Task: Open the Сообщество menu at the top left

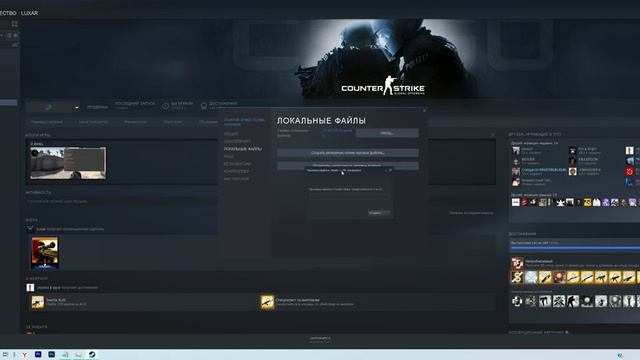Action: pos(8,13)
